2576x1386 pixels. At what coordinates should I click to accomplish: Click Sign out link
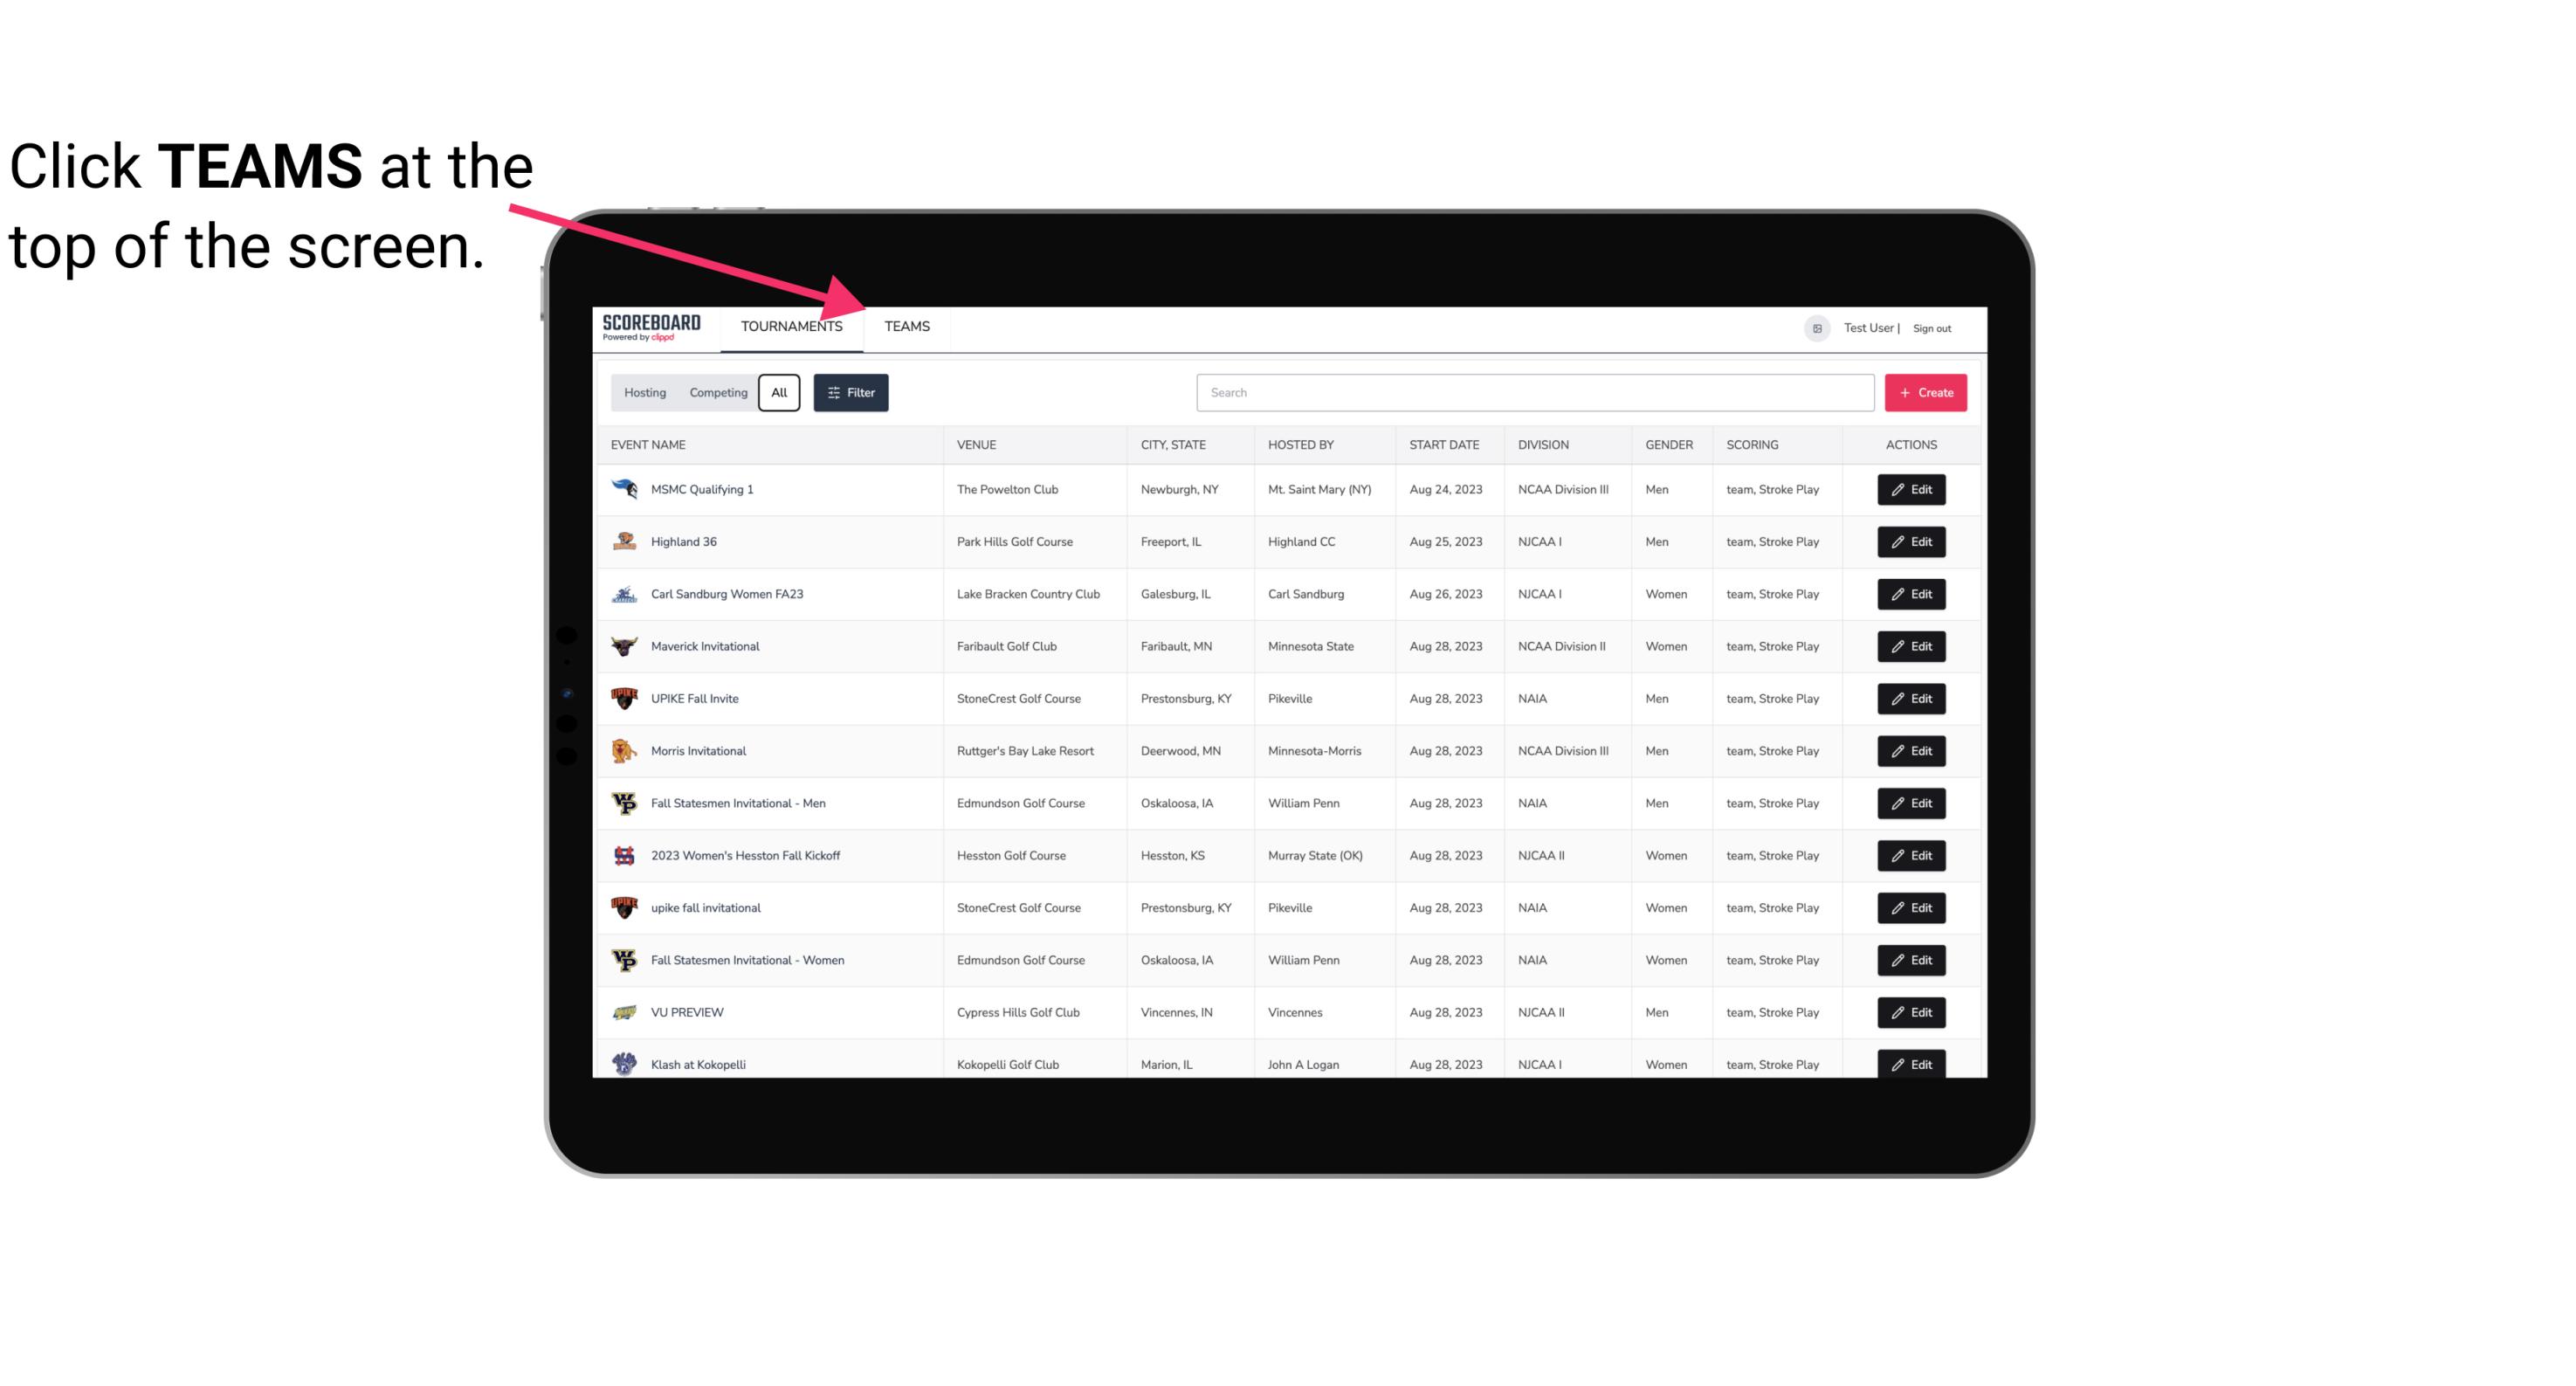(x=1932, y=328)
